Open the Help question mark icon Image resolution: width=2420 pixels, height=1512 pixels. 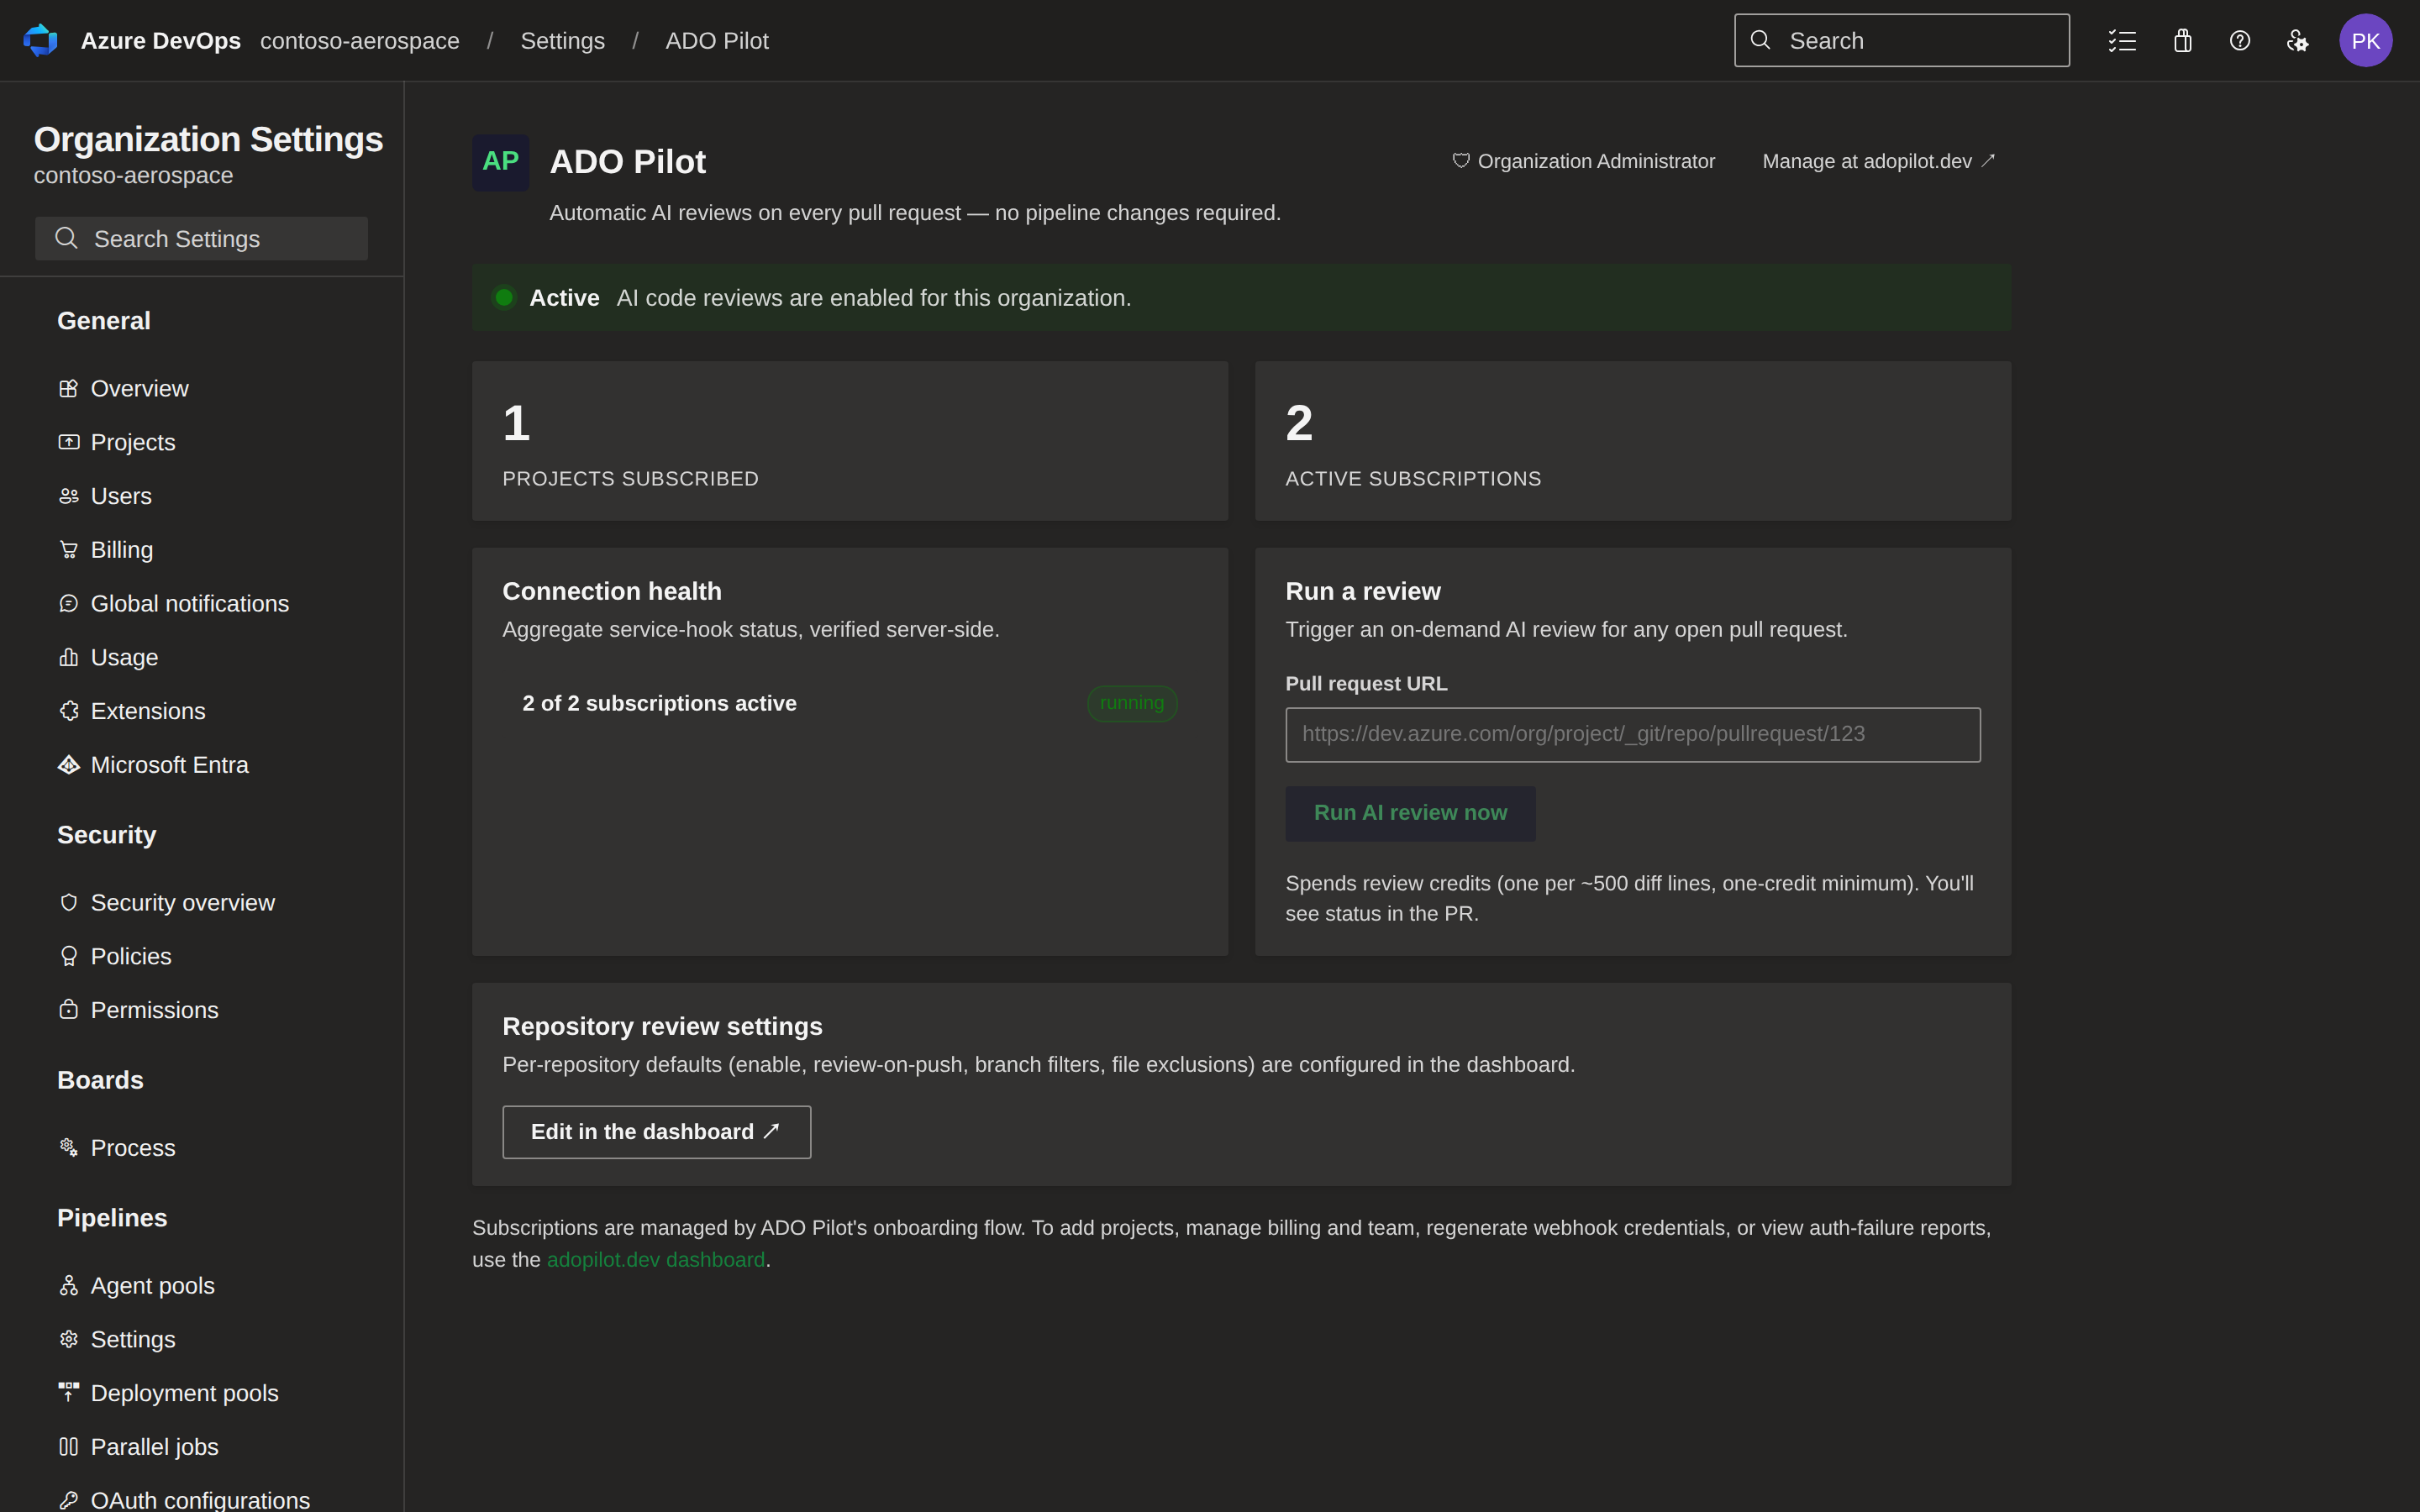[2240, 40]
